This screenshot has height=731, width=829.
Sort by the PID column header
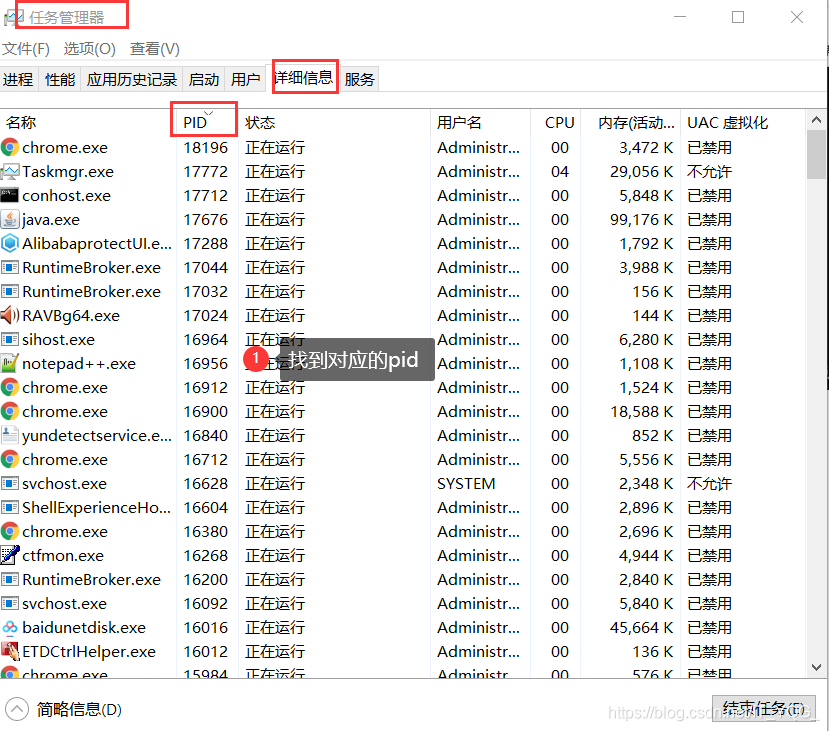coord(207,123)
